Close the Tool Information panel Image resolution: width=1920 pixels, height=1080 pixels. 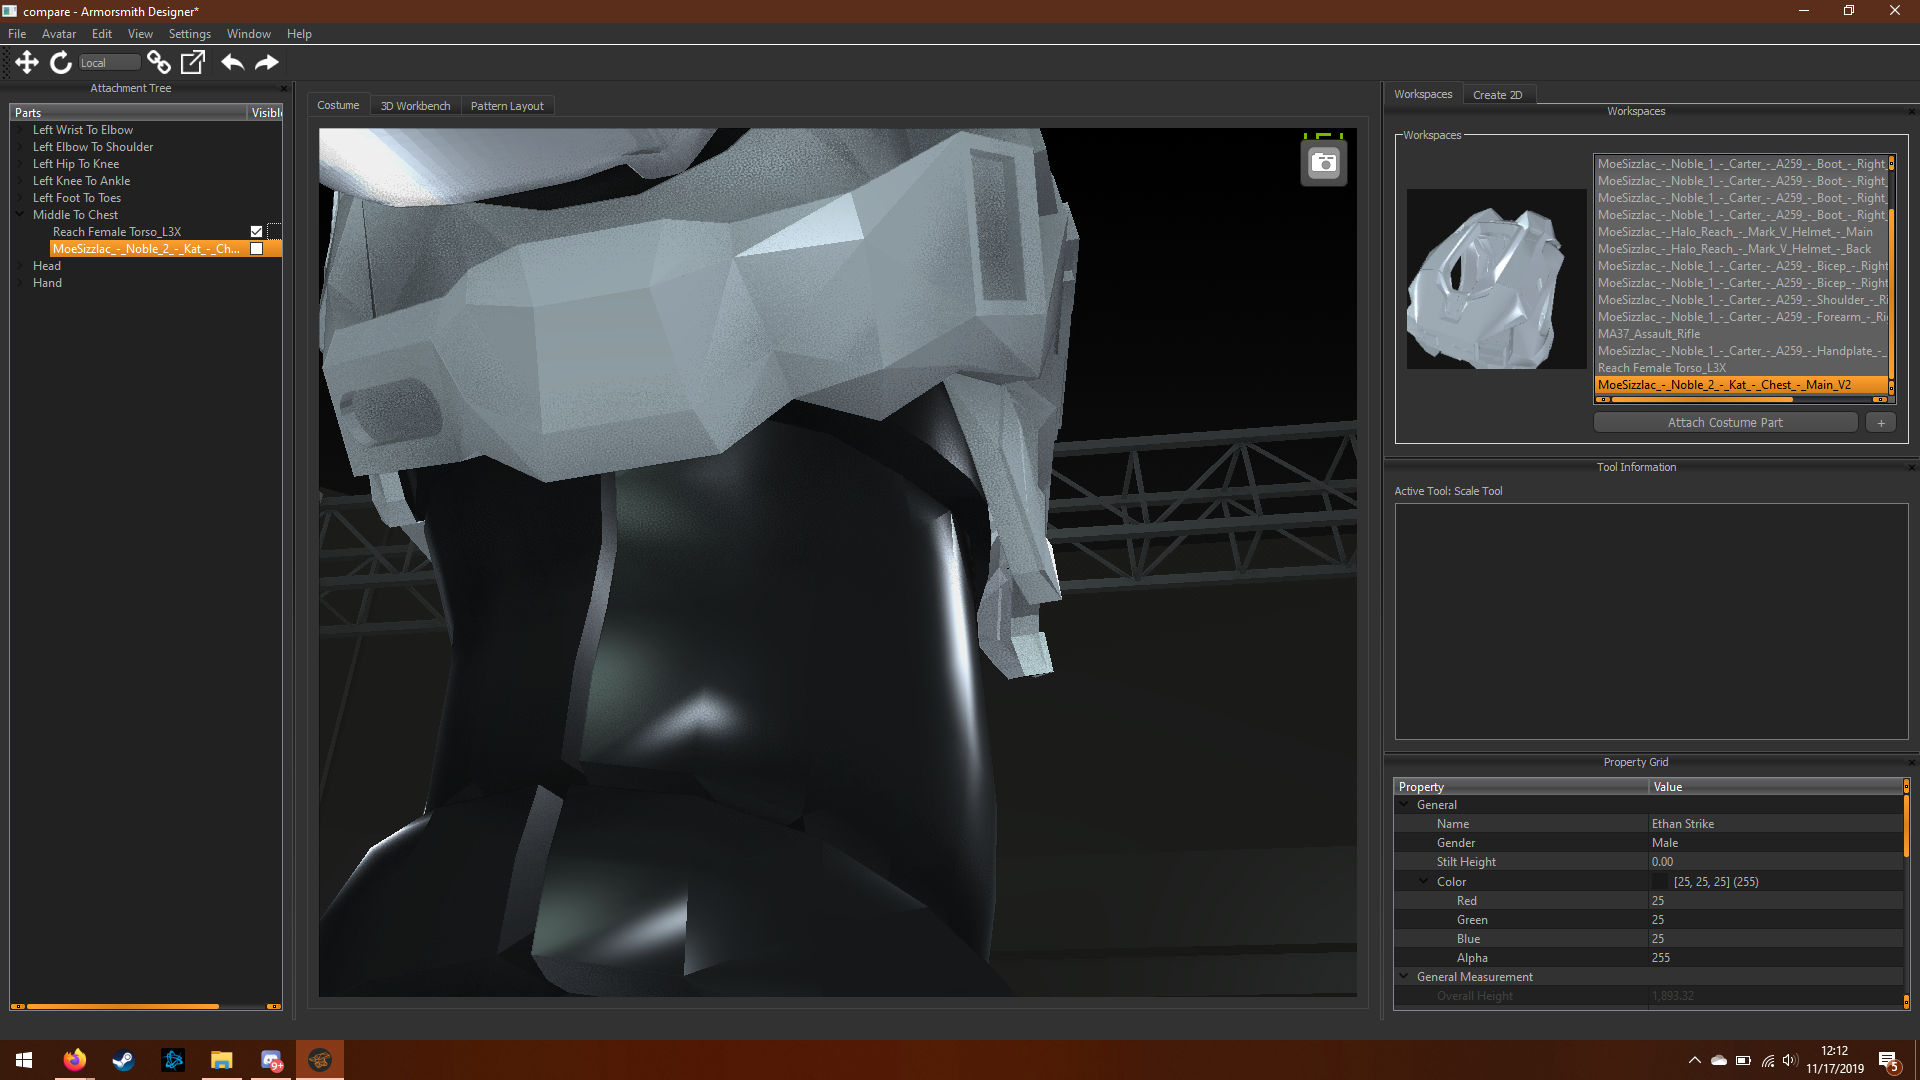click(x=1912, y=467)
